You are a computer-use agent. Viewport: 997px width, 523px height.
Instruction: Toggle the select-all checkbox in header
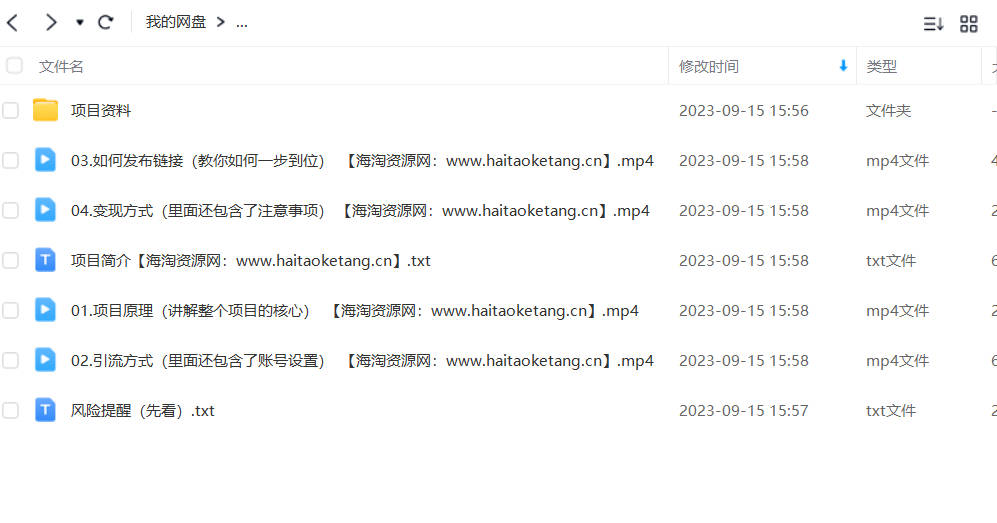click(14, 65)
